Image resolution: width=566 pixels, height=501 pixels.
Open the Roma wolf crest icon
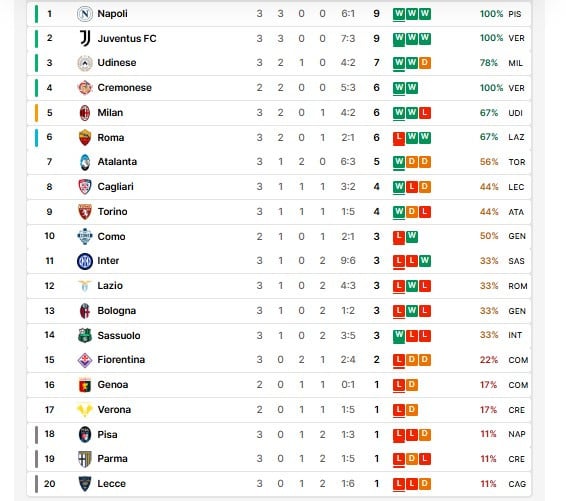pos(85,138)
